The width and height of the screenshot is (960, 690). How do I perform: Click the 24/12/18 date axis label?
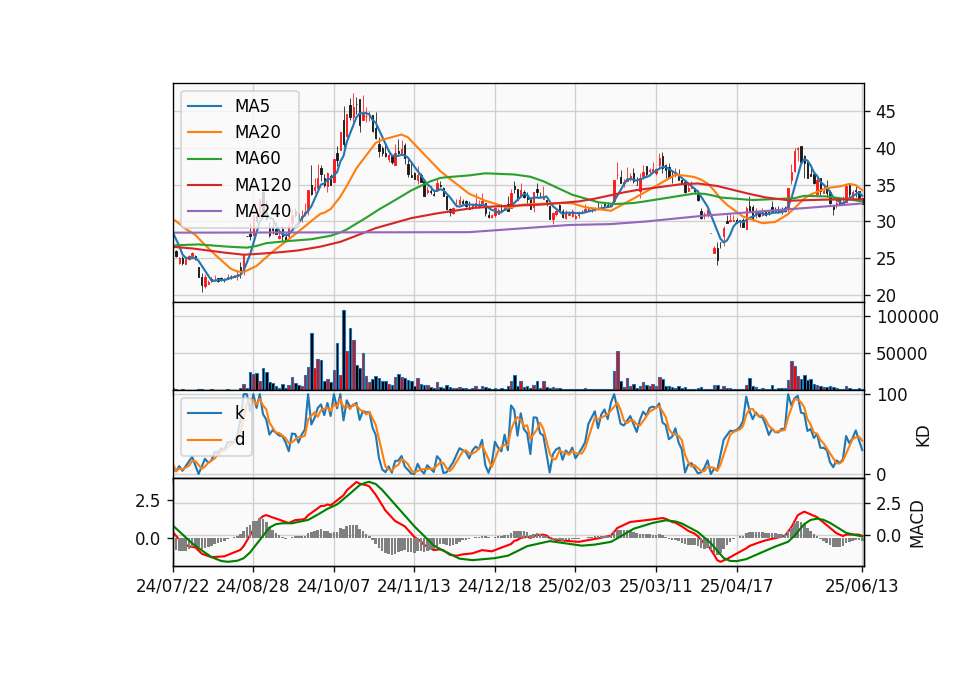(x=495, y=586)
